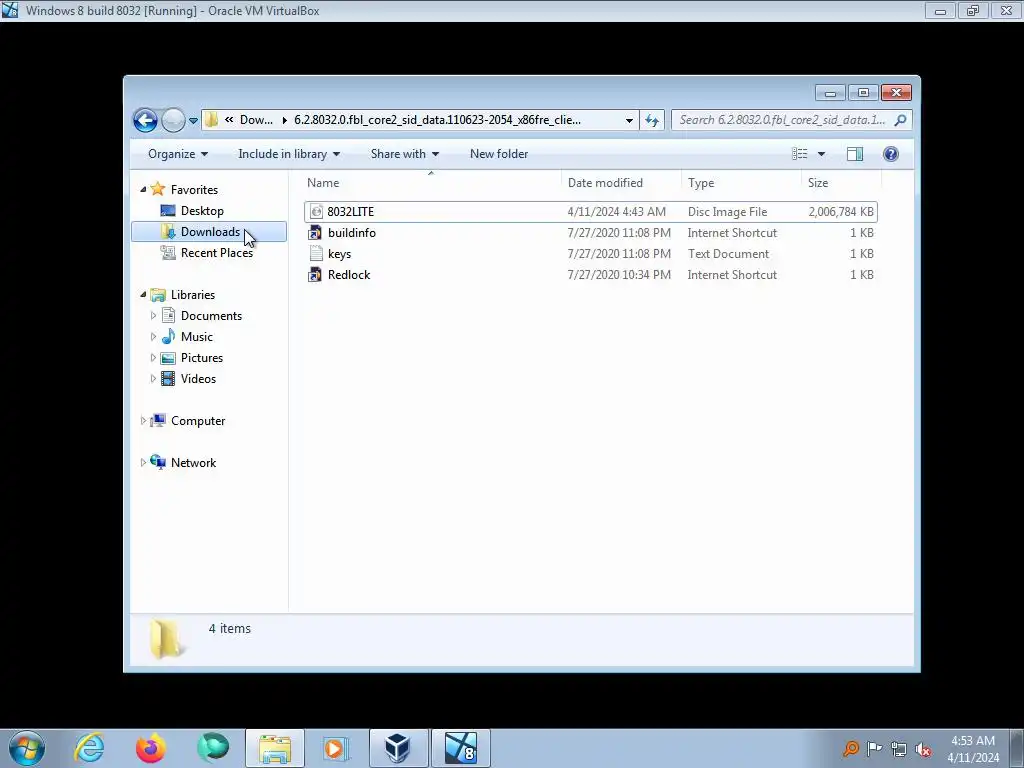The width and height of the screenshot is (1024, 768).
Task: Sort files by Type column
Action: click(x=741, y=183)
